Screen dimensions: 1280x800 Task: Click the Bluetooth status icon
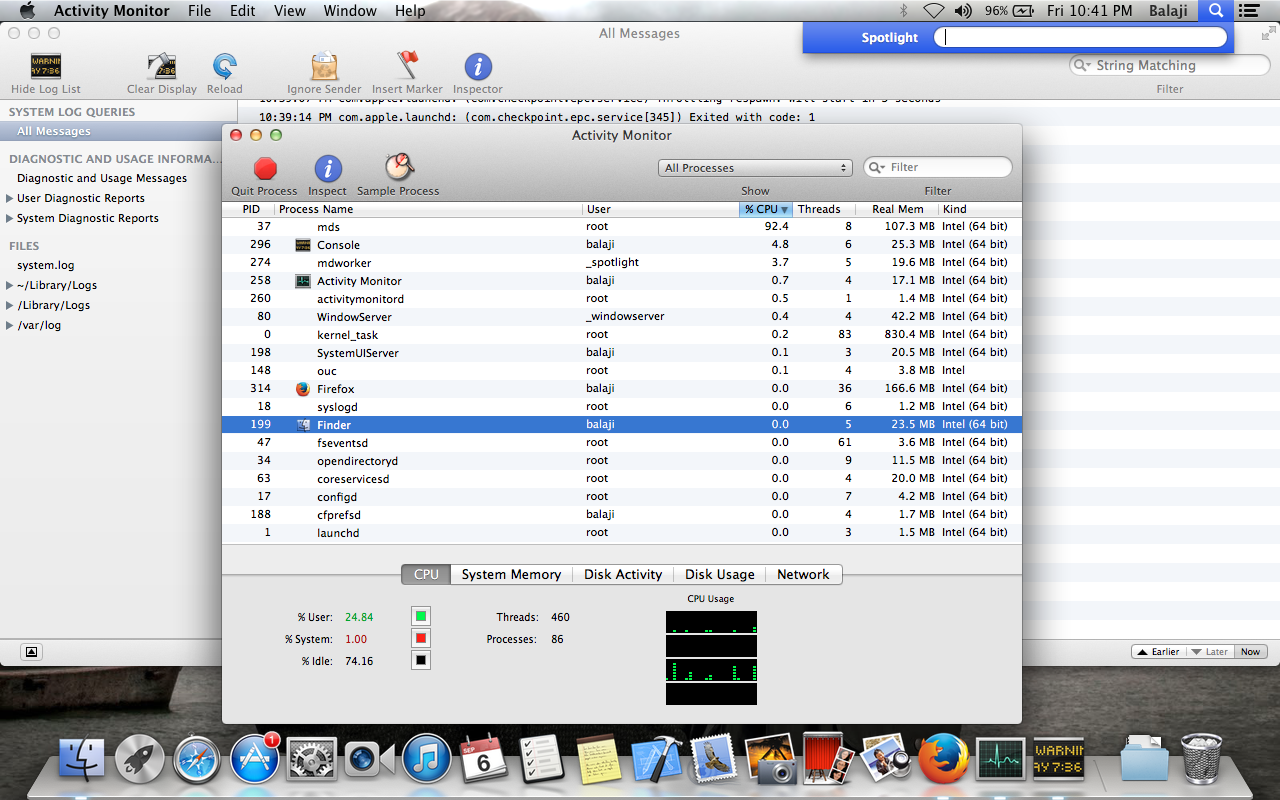pos(904,11)
